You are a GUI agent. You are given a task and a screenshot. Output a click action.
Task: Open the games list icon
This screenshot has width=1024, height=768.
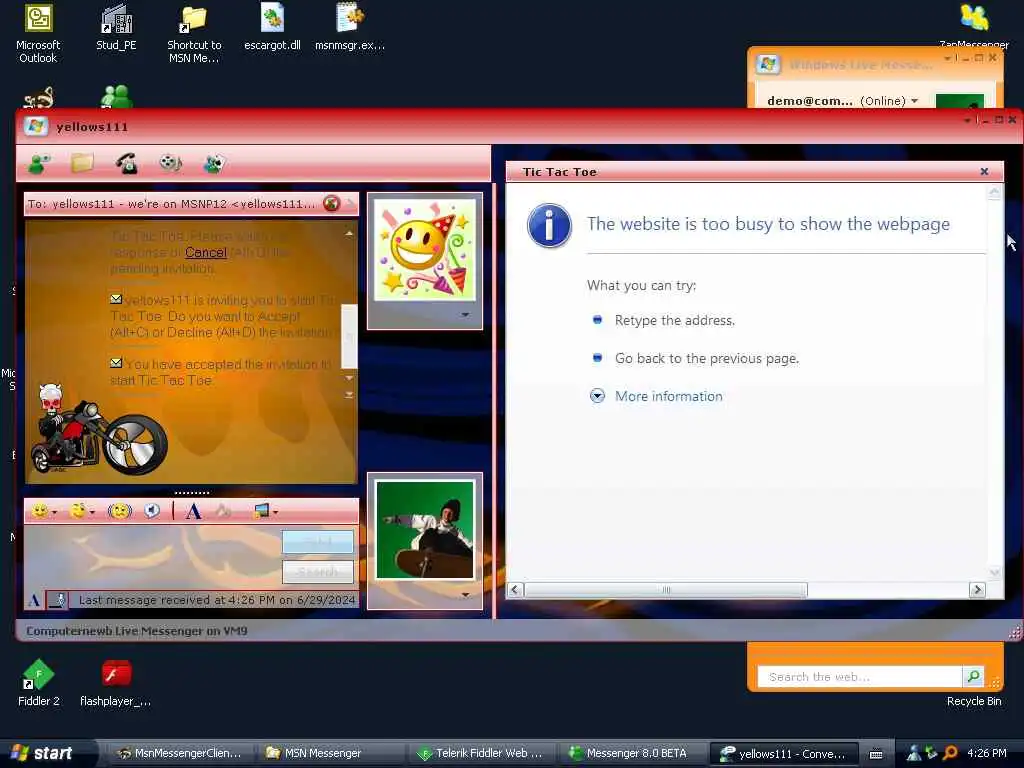pyautogui.click(x=214, y=163)
